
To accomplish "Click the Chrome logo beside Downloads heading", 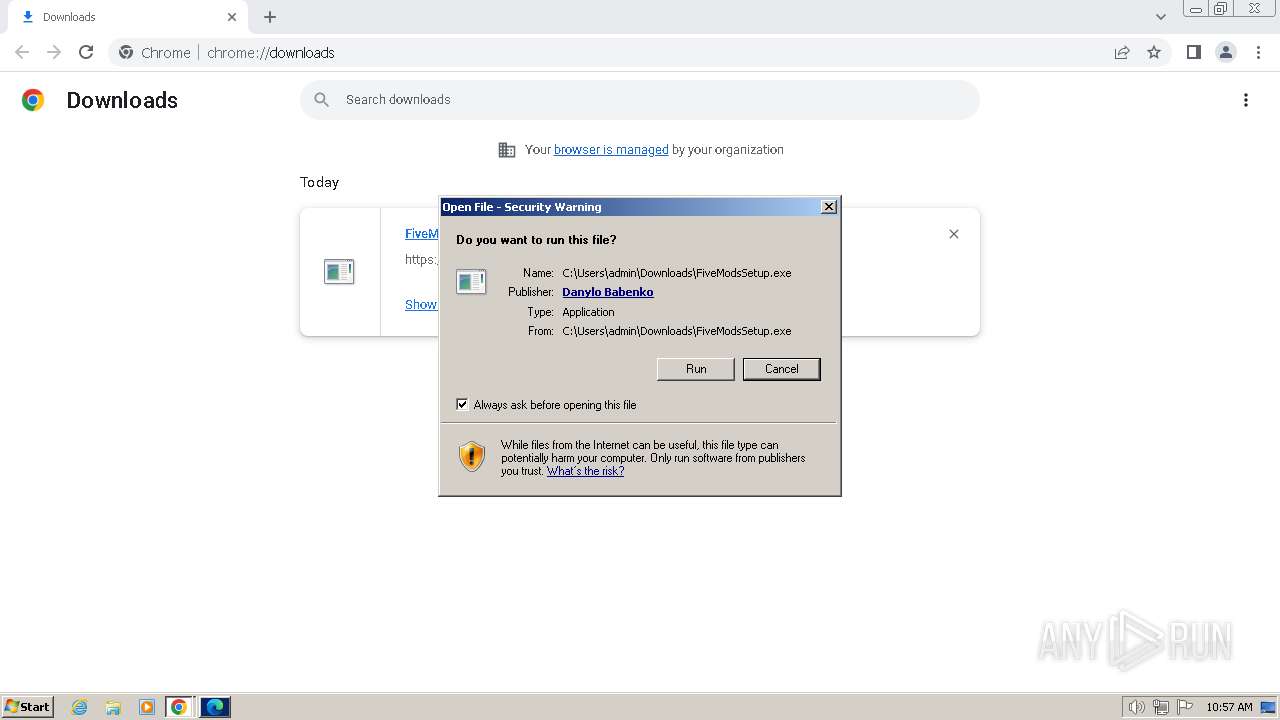I will [33, 100].
